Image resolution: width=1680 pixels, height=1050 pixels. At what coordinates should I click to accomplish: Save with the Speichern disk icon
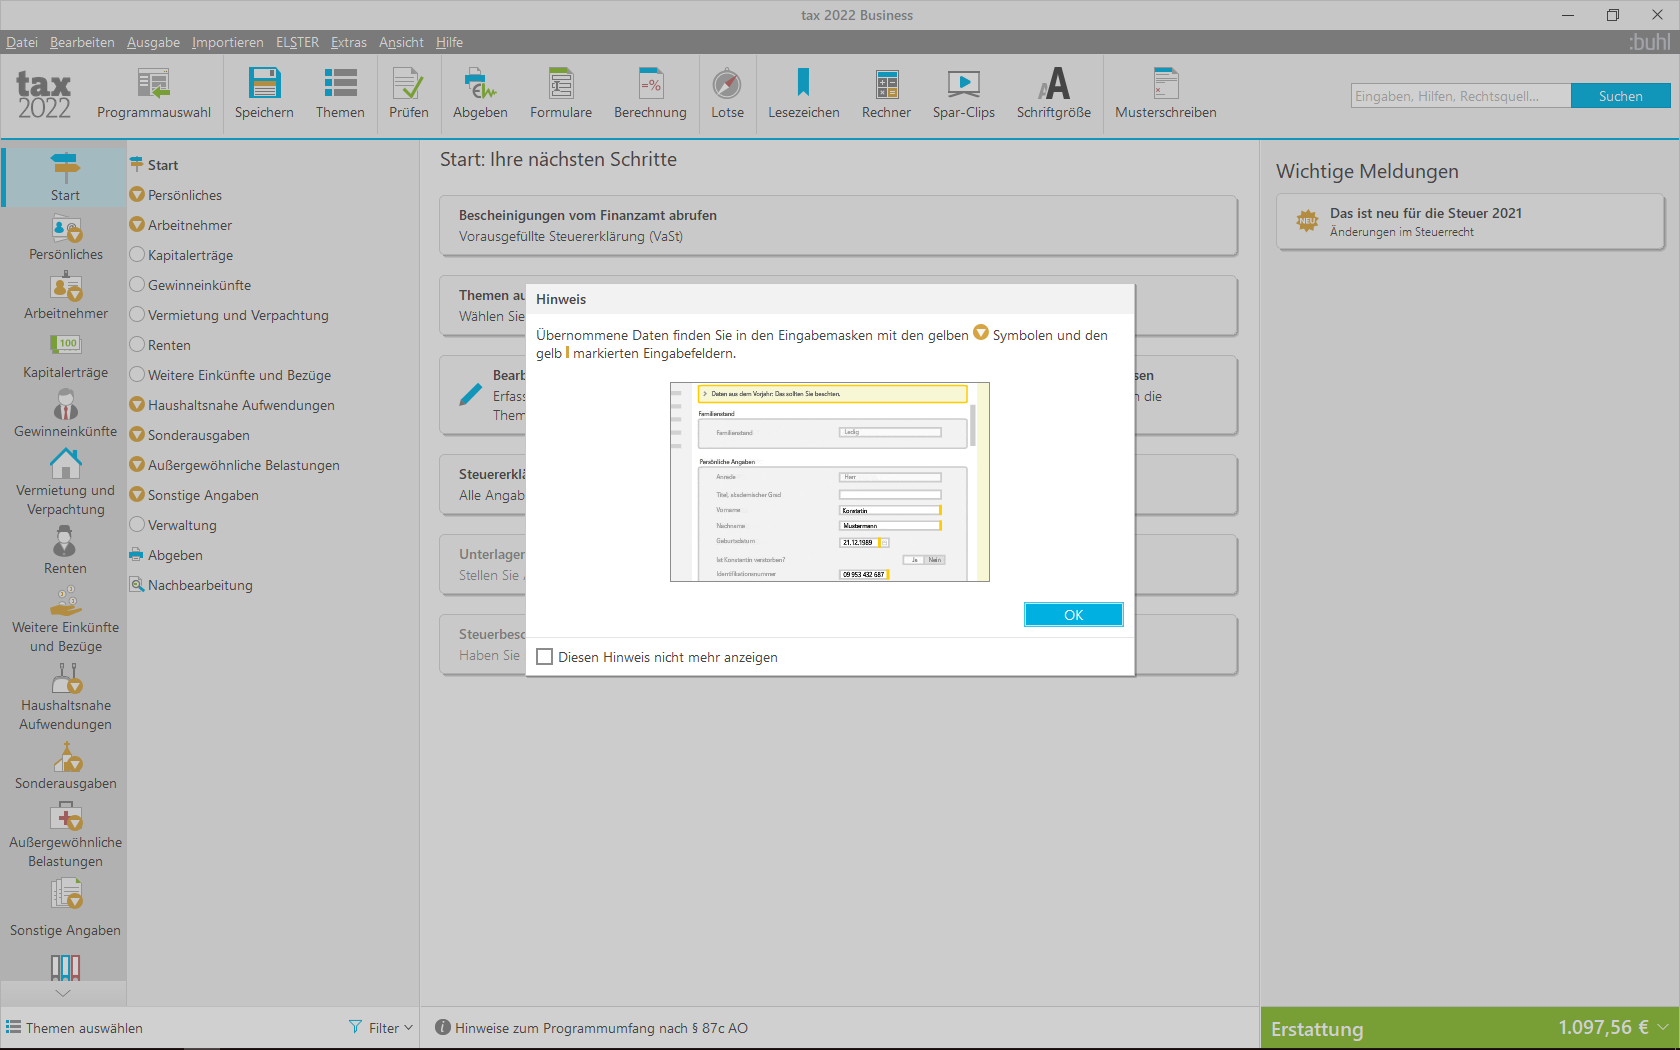pyautogui.click(x=264, y=84)
